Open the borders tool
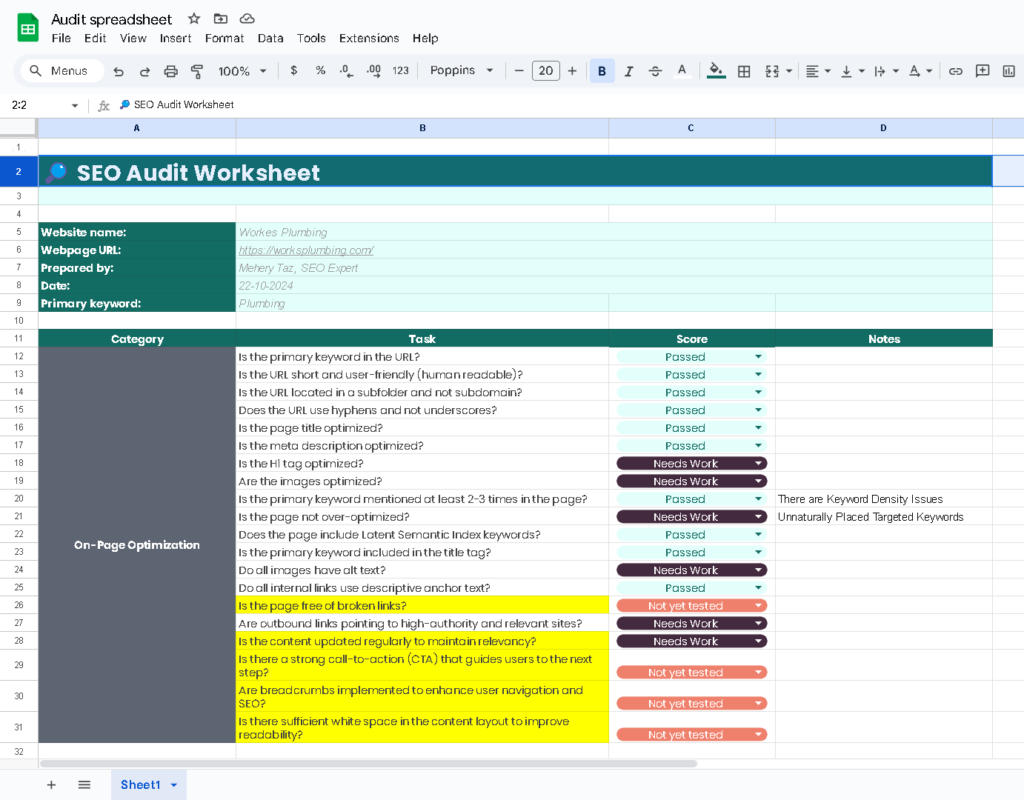 click(744, 71)
